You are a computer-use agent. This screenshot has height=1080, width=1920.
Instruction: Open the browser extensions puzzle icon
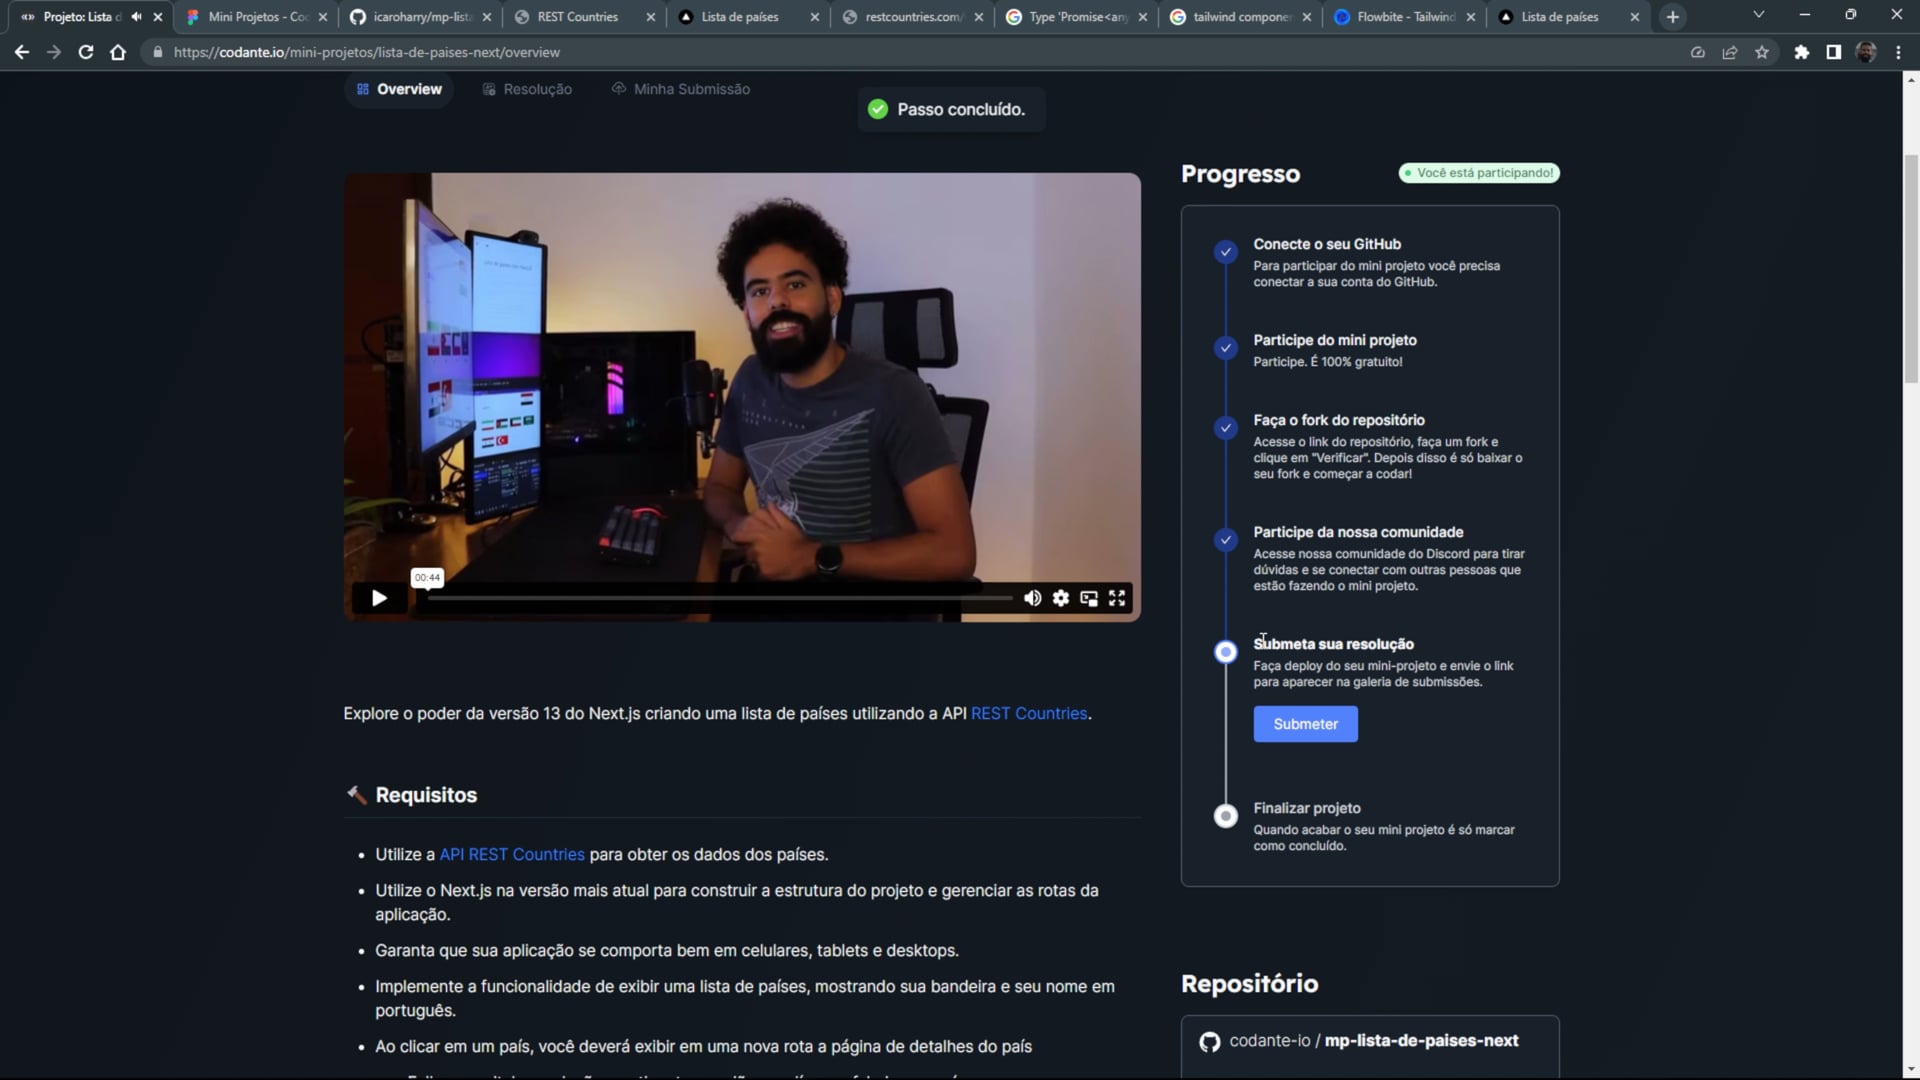point(1801,52)
